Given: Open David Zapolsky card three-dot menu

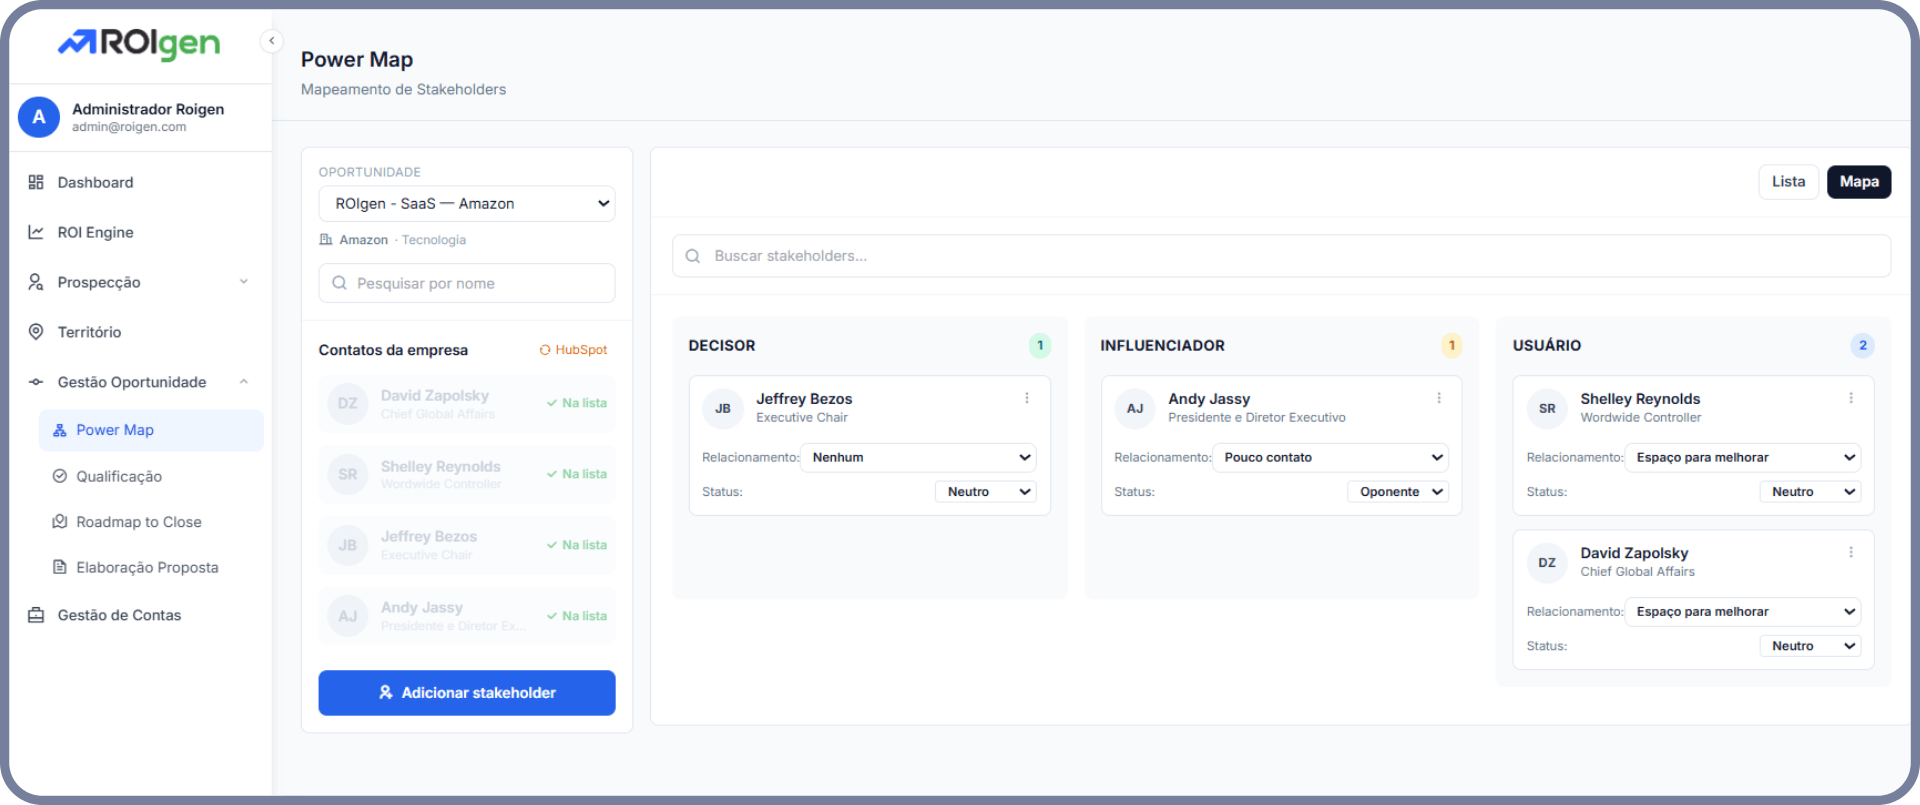Looking at the screenshot, I should tap(1850, 552).
